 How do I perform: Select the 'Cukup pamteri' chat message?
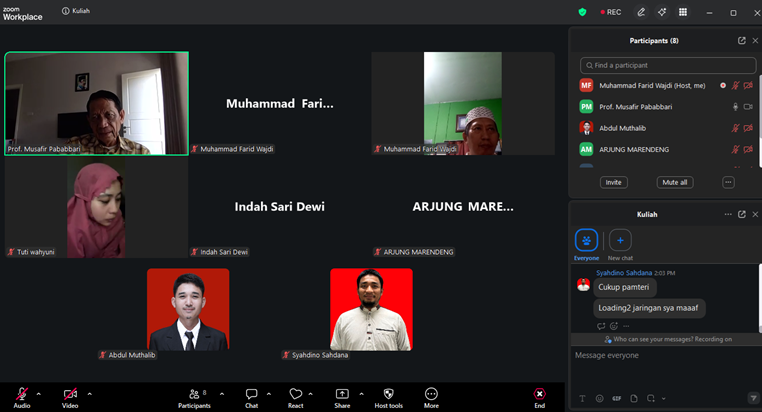click(x=624, y=287)
